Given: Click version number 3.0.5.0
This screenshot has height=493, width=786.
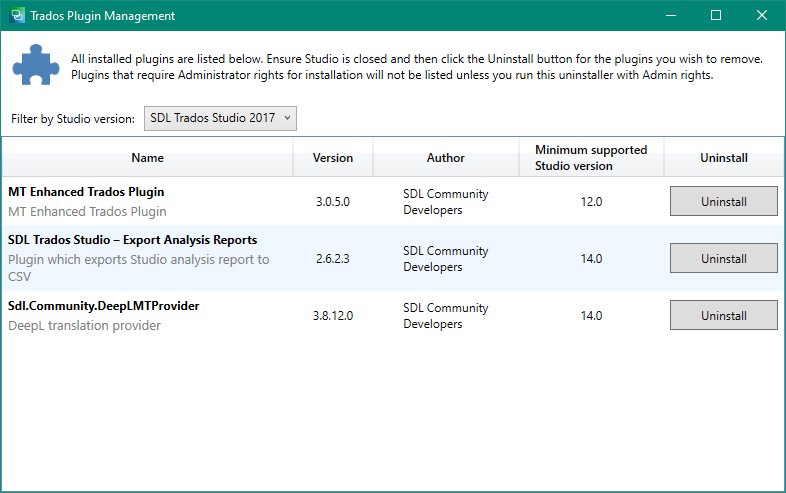Looking at the screenshot, I should 333,202.
